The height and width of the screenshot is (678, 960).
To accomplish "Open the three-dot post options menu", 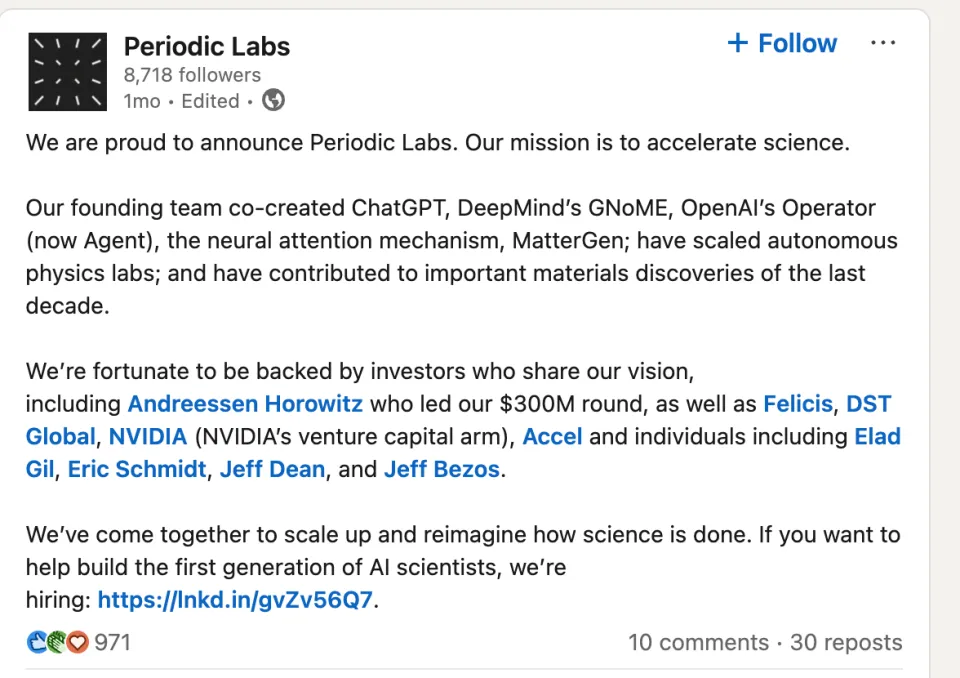I will pos(883,44).
